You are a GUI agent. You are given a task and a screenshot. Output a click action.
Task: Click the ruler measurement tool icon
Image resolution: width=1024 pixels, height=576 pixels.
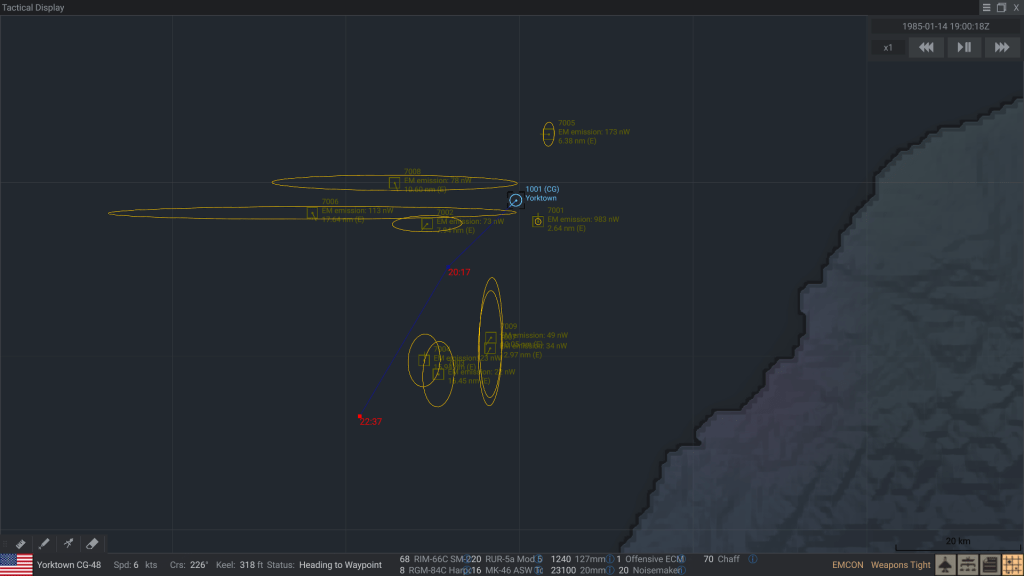click(x=19, y=544)
